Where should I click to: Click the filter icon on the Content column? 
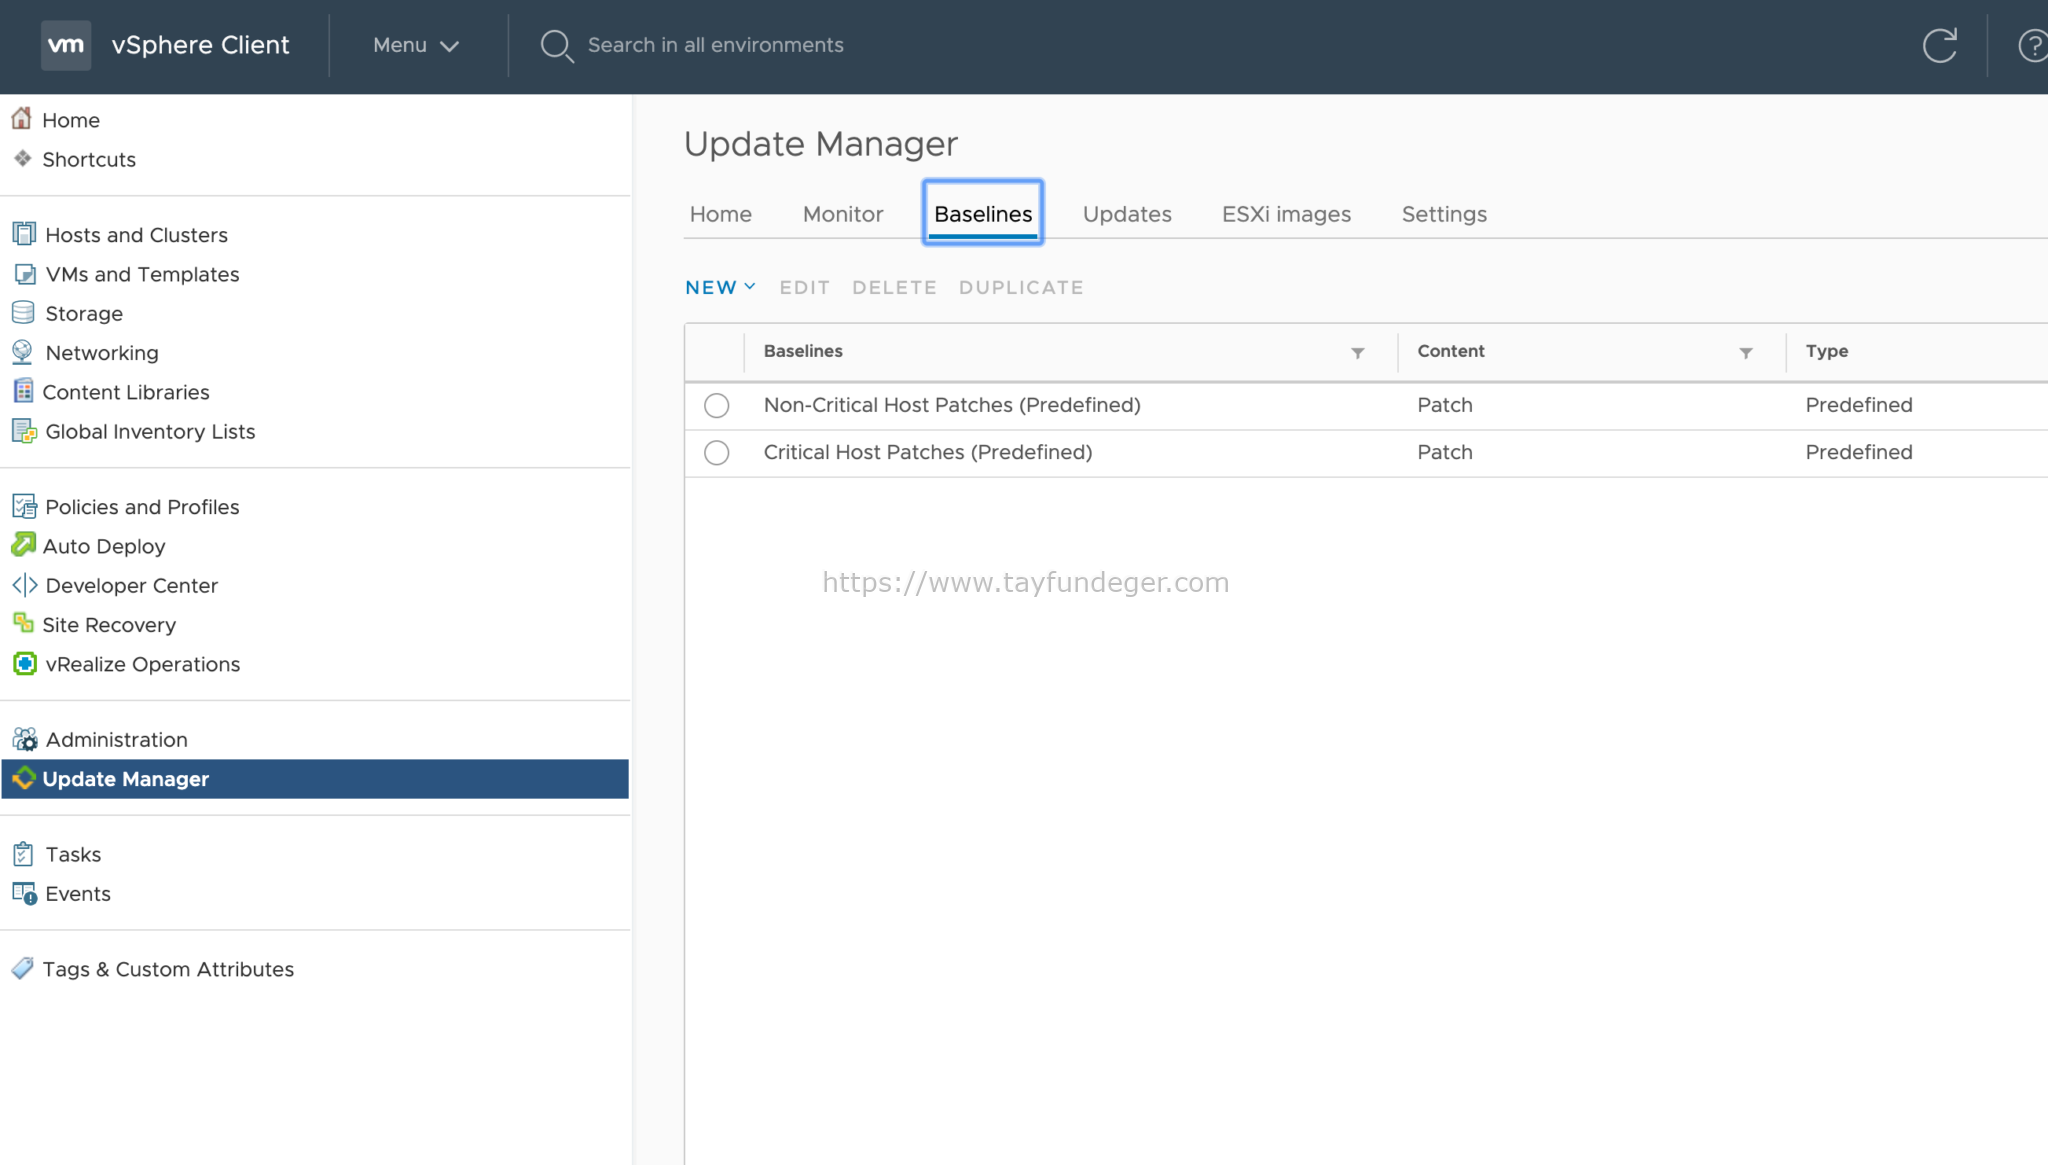point(1746,352)
